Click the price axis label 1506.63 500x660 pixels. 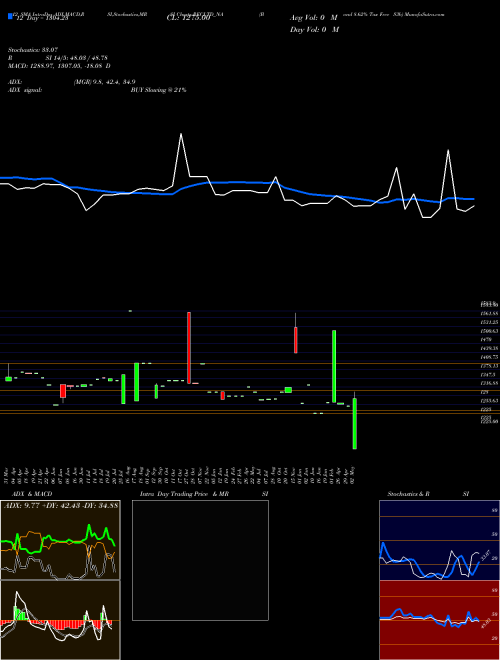[x=489, y=331]
